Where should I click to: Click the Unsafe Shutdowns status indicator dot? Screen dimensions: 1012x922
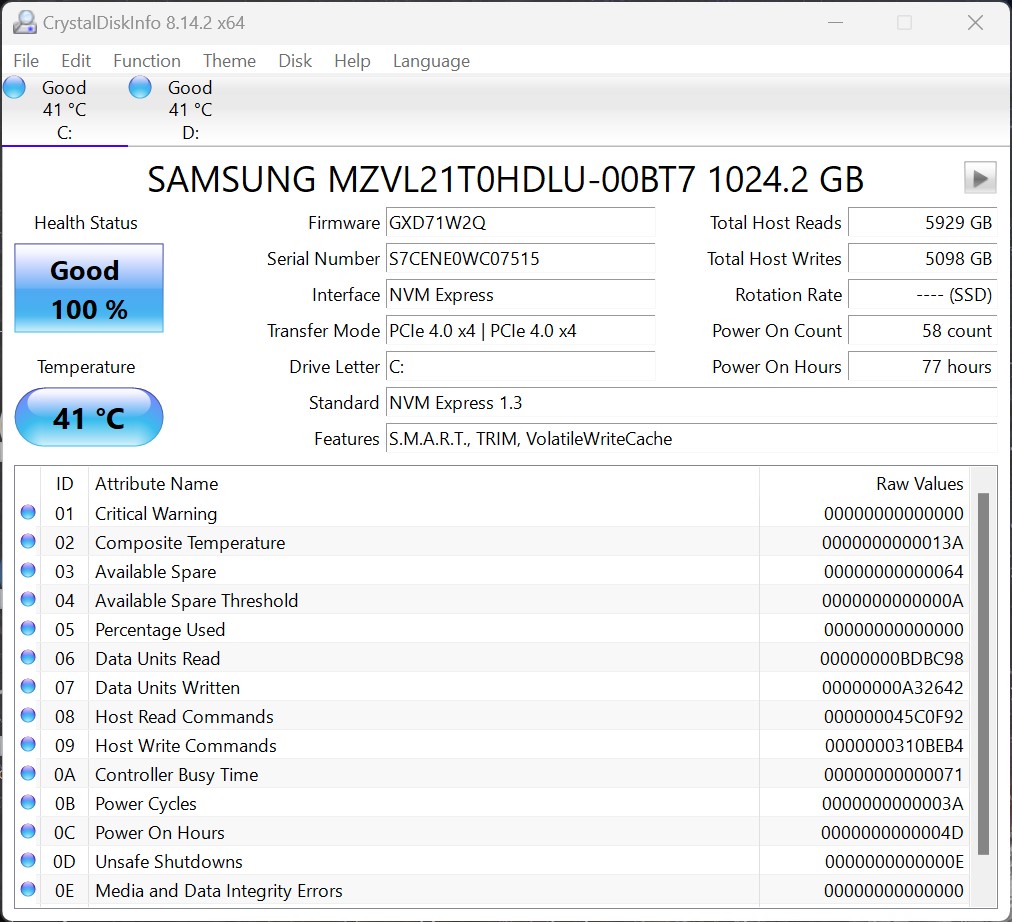coord(28,861)
